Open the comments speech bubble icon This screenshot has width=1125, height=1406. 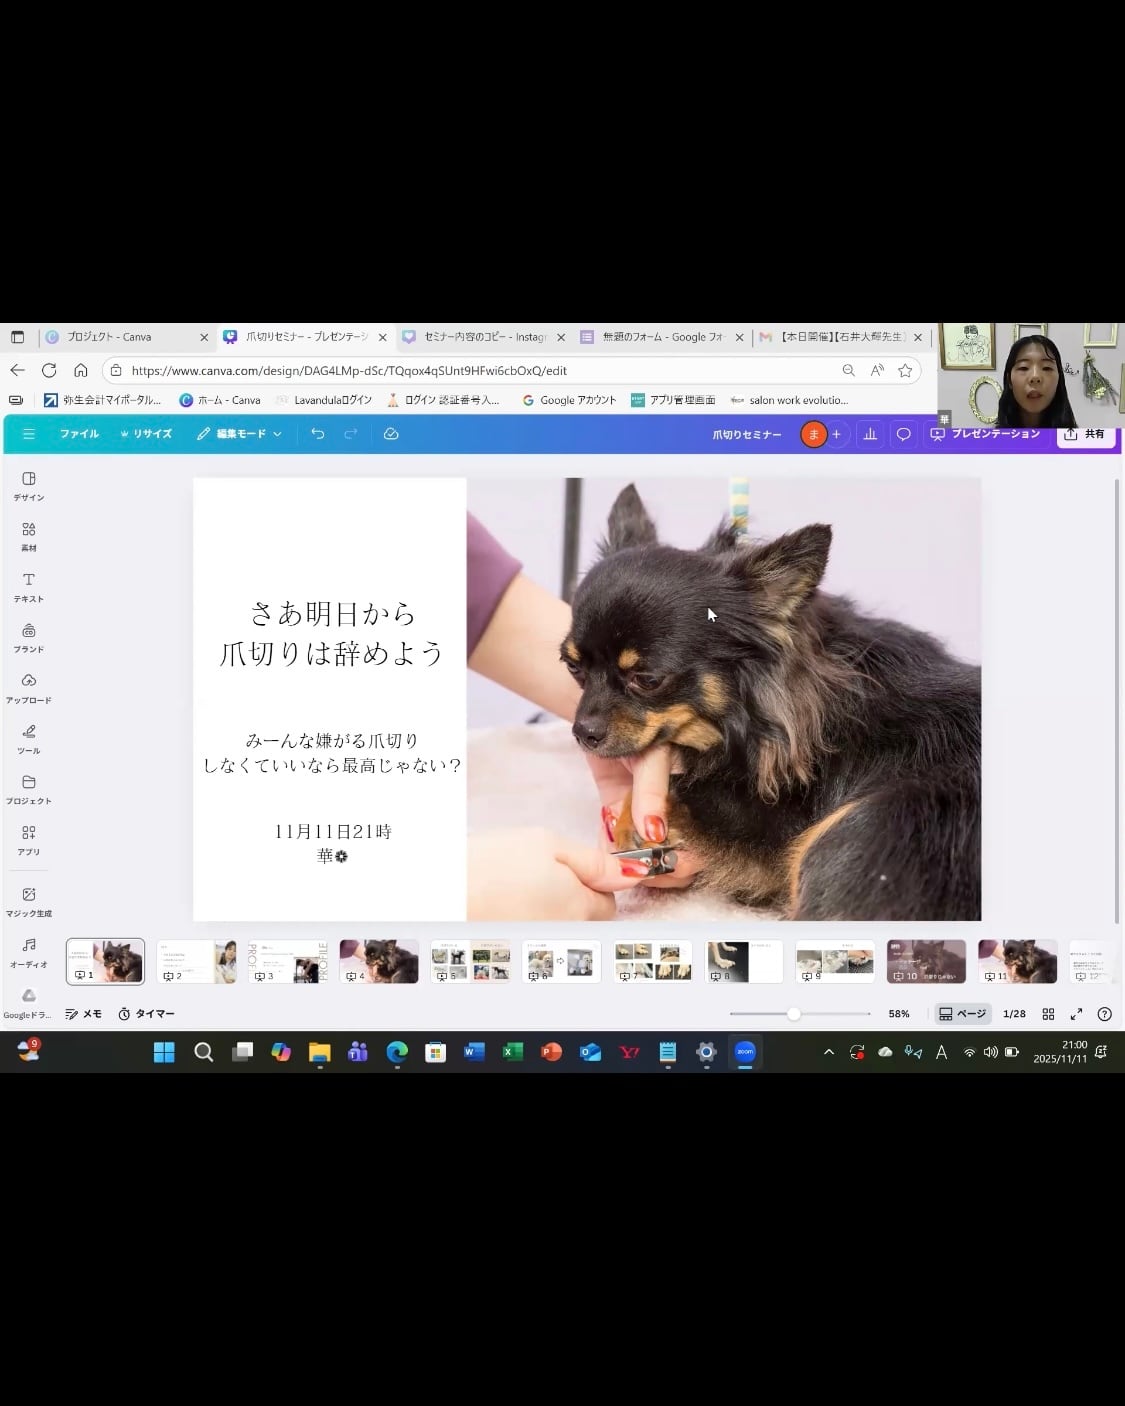[904, 434]
